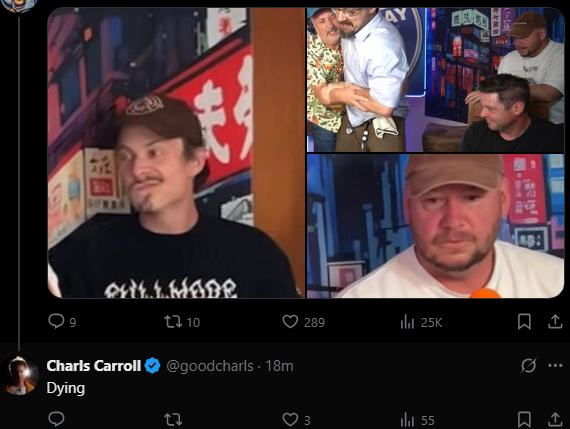The image size is (570, 429).
Task: Repost the tweet with 10 reposts
Action: point(182,322)
